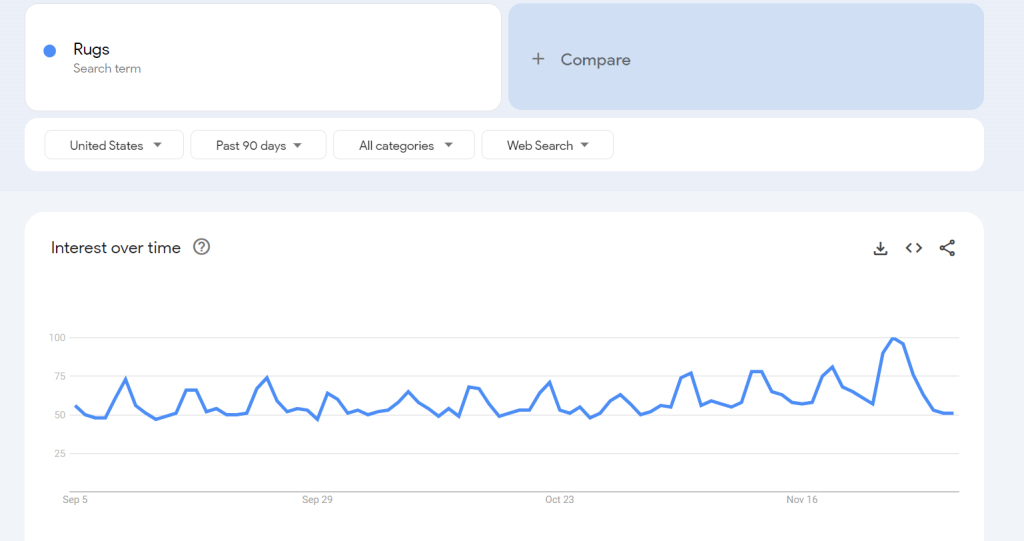Expand the Web Search type dropdown
1024x541 pixels.
point(547,145)
